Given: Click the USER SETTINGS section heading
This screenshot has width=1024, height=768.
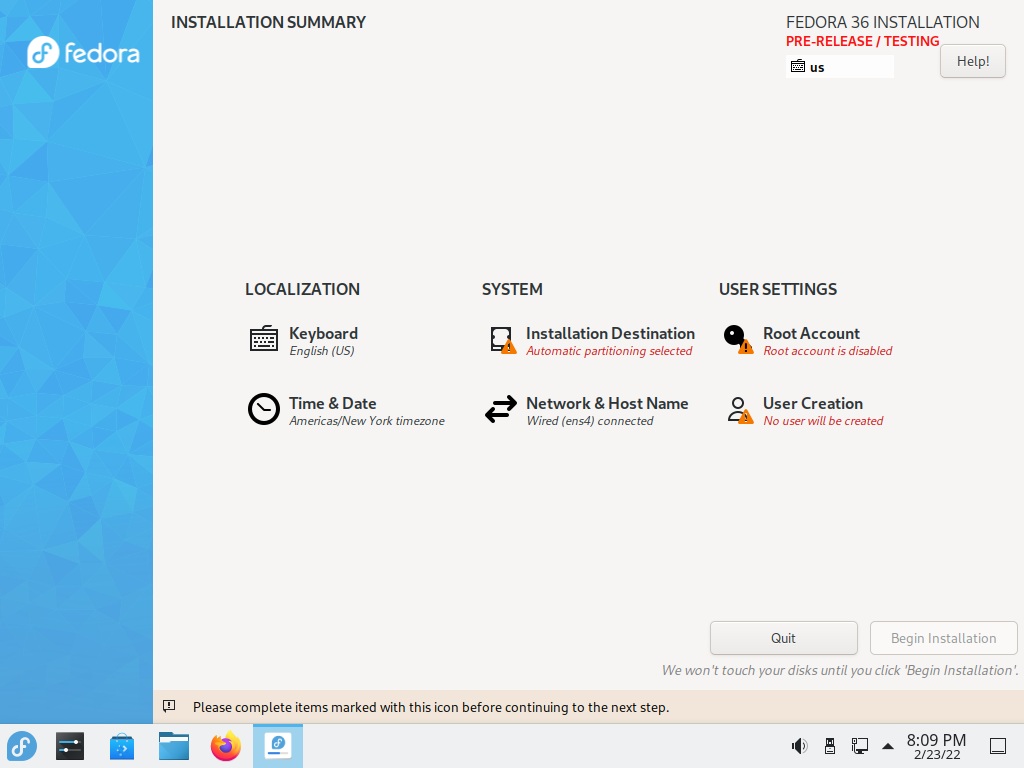Looking at the screenshot, I should pos(778,289).
